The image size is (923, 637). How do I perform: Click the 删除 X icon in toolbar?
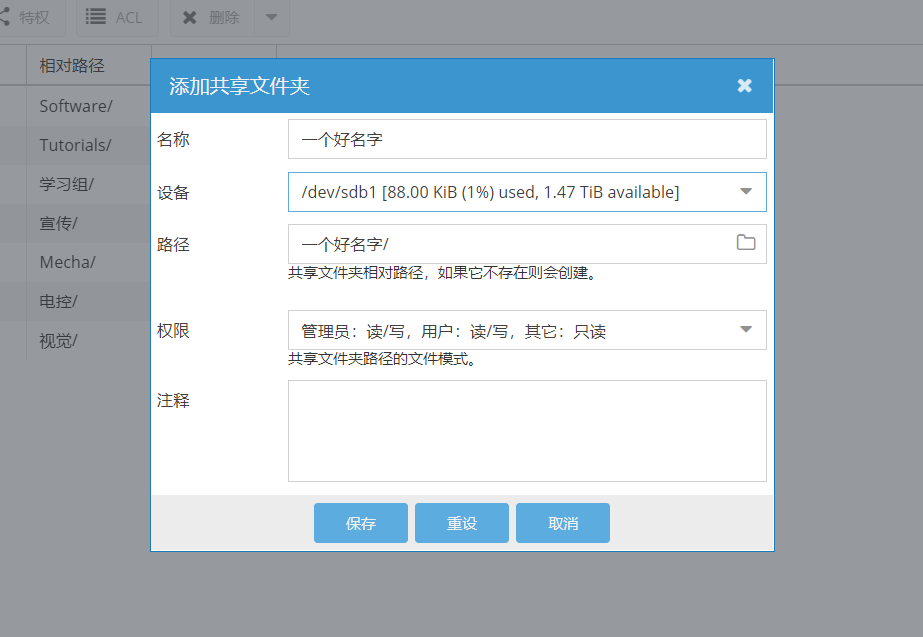tap(190, 17)
